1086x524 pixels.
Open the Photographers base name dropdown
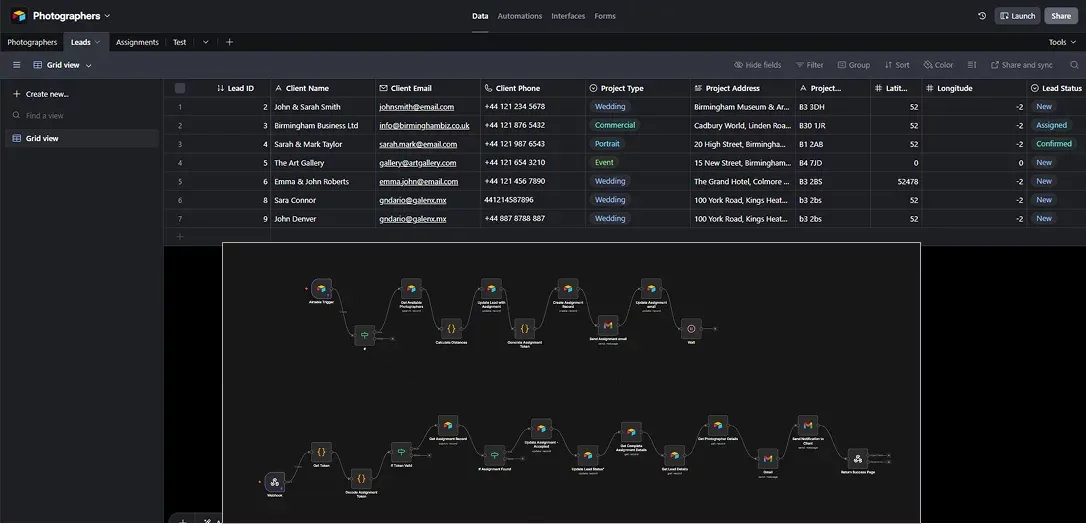[107, 16]
